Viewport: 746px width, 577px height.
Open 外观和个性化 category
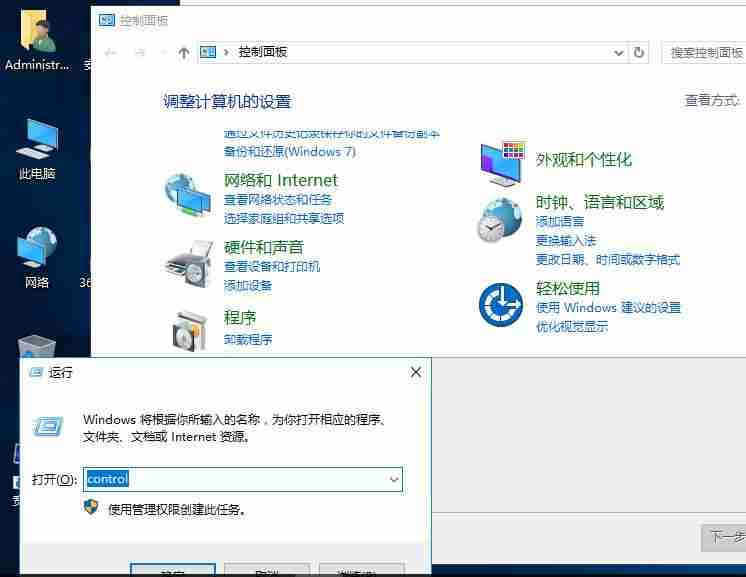coord(584,160)
